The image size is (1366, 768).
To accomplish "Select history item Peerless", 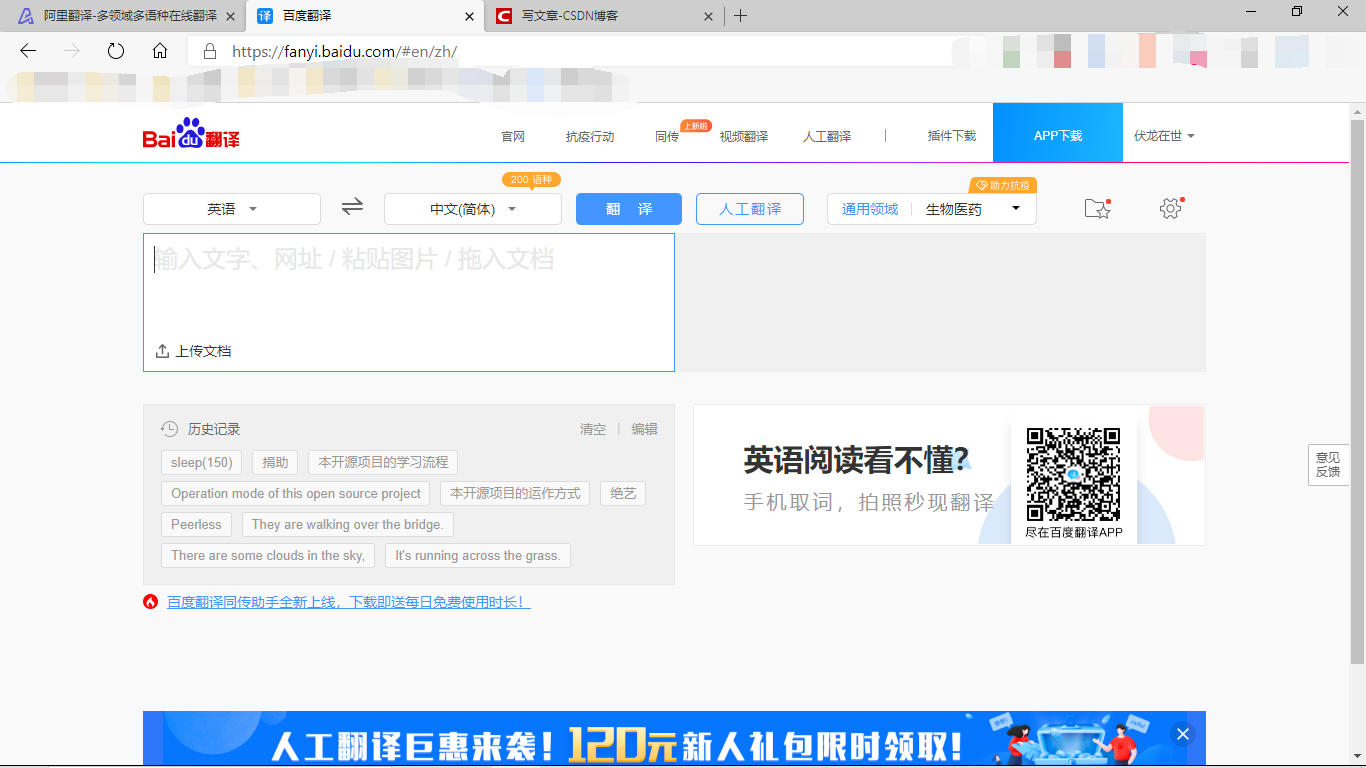I will click(196, 524).
